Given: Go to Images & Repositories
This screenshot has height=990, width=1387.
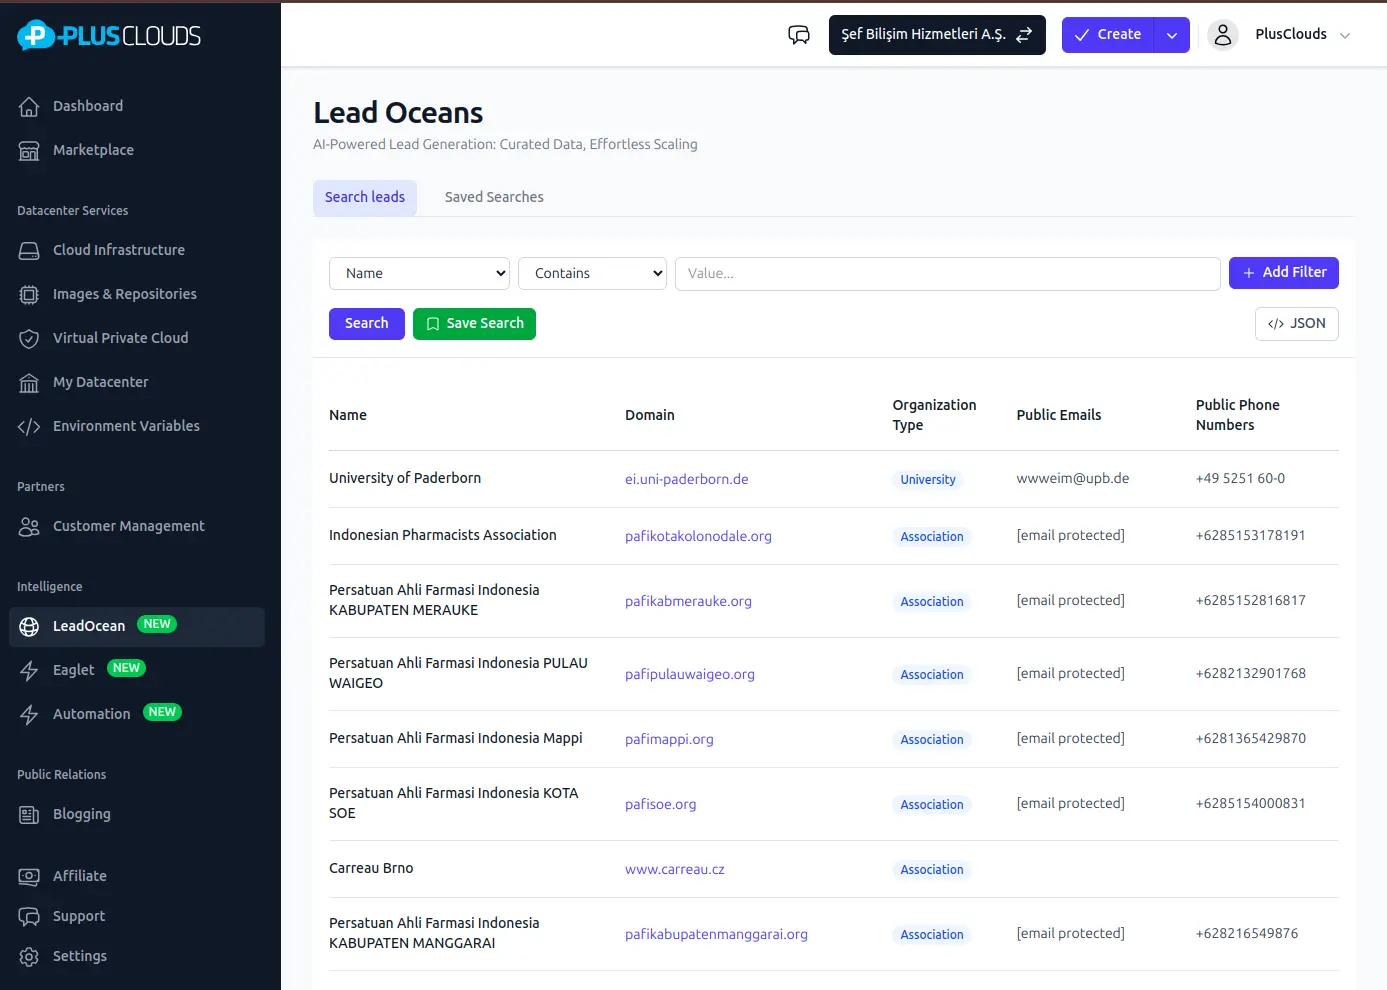Looking at the screenshot, I should click(x=124, y=293).
